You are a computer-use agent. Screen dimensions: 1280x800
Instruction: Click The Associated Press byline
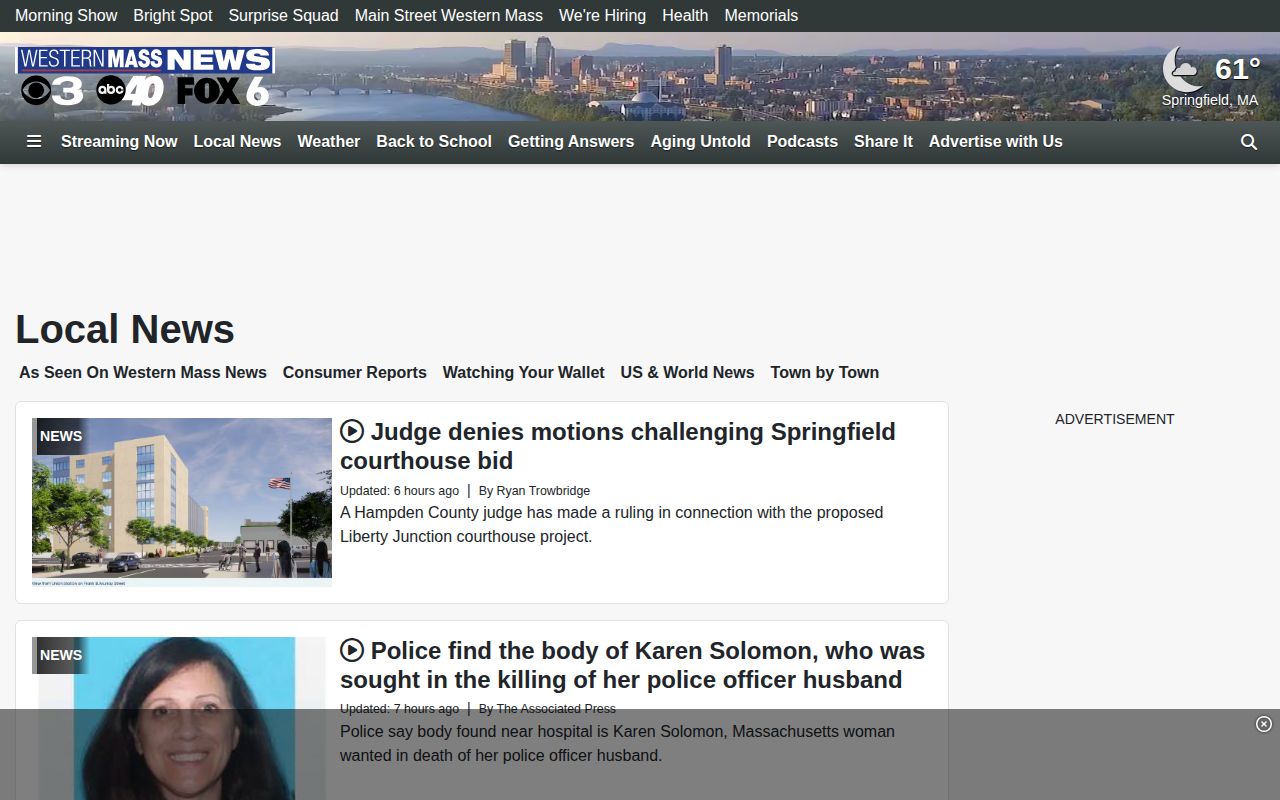[556, 709]
